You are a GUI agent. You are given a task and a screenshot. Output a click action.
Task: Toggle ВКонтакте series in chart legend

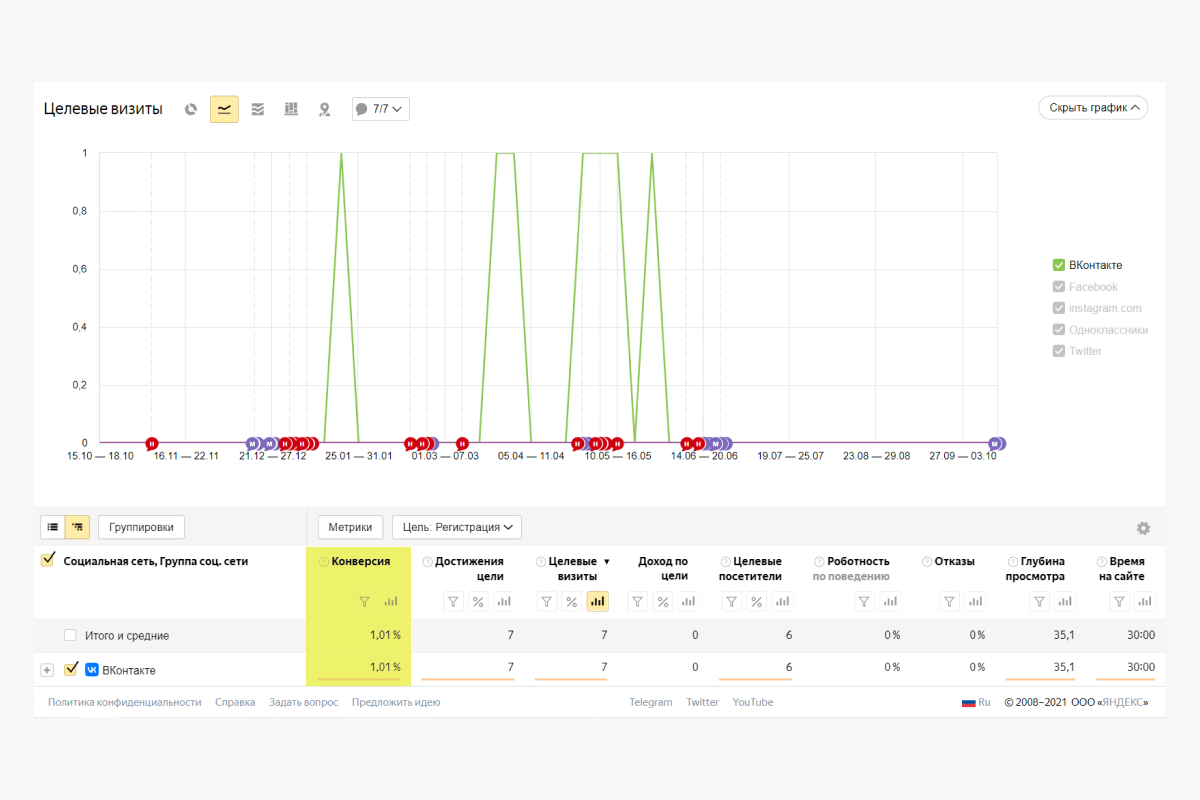coord(1059,265)
